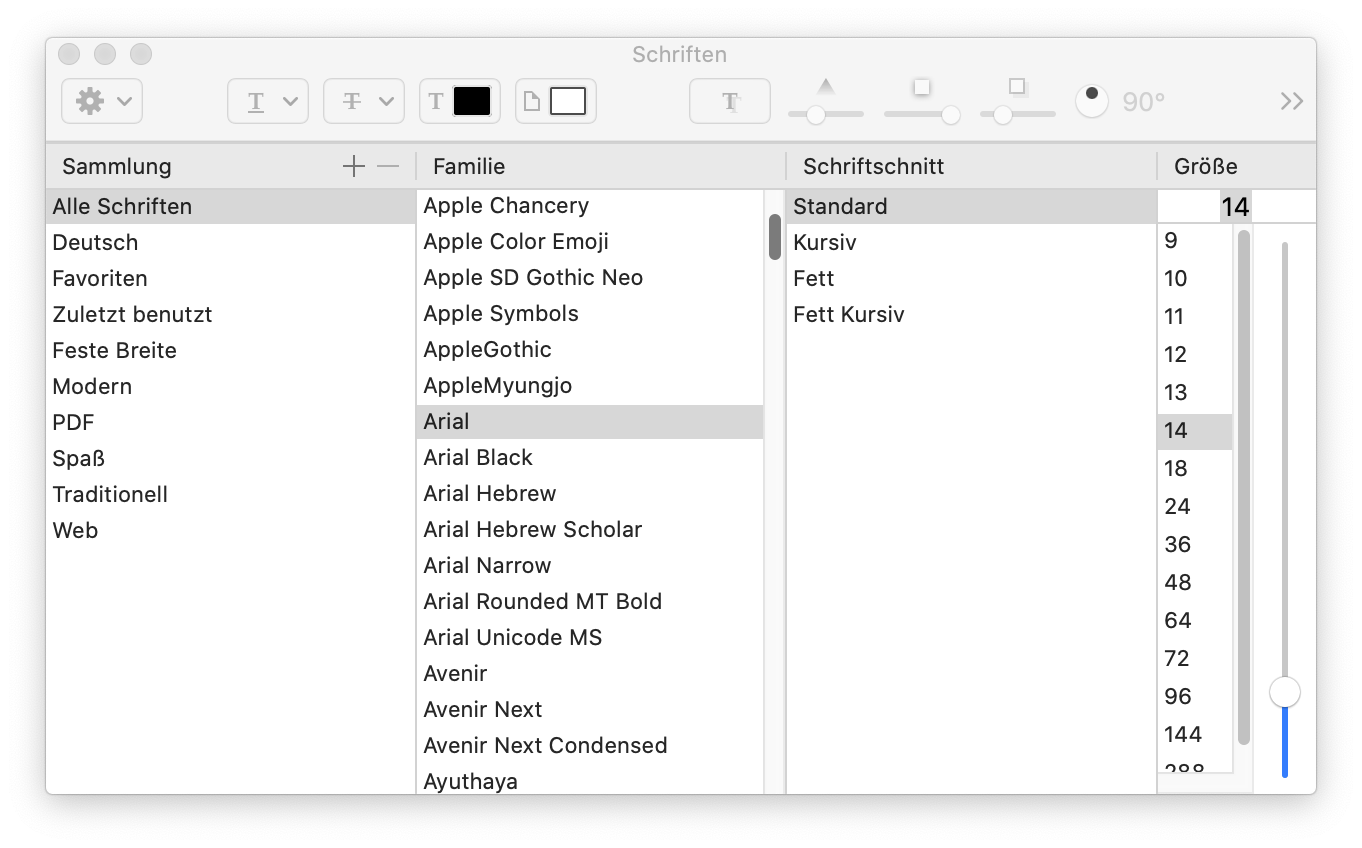Set font size to 18

(x=1195, y=468)
